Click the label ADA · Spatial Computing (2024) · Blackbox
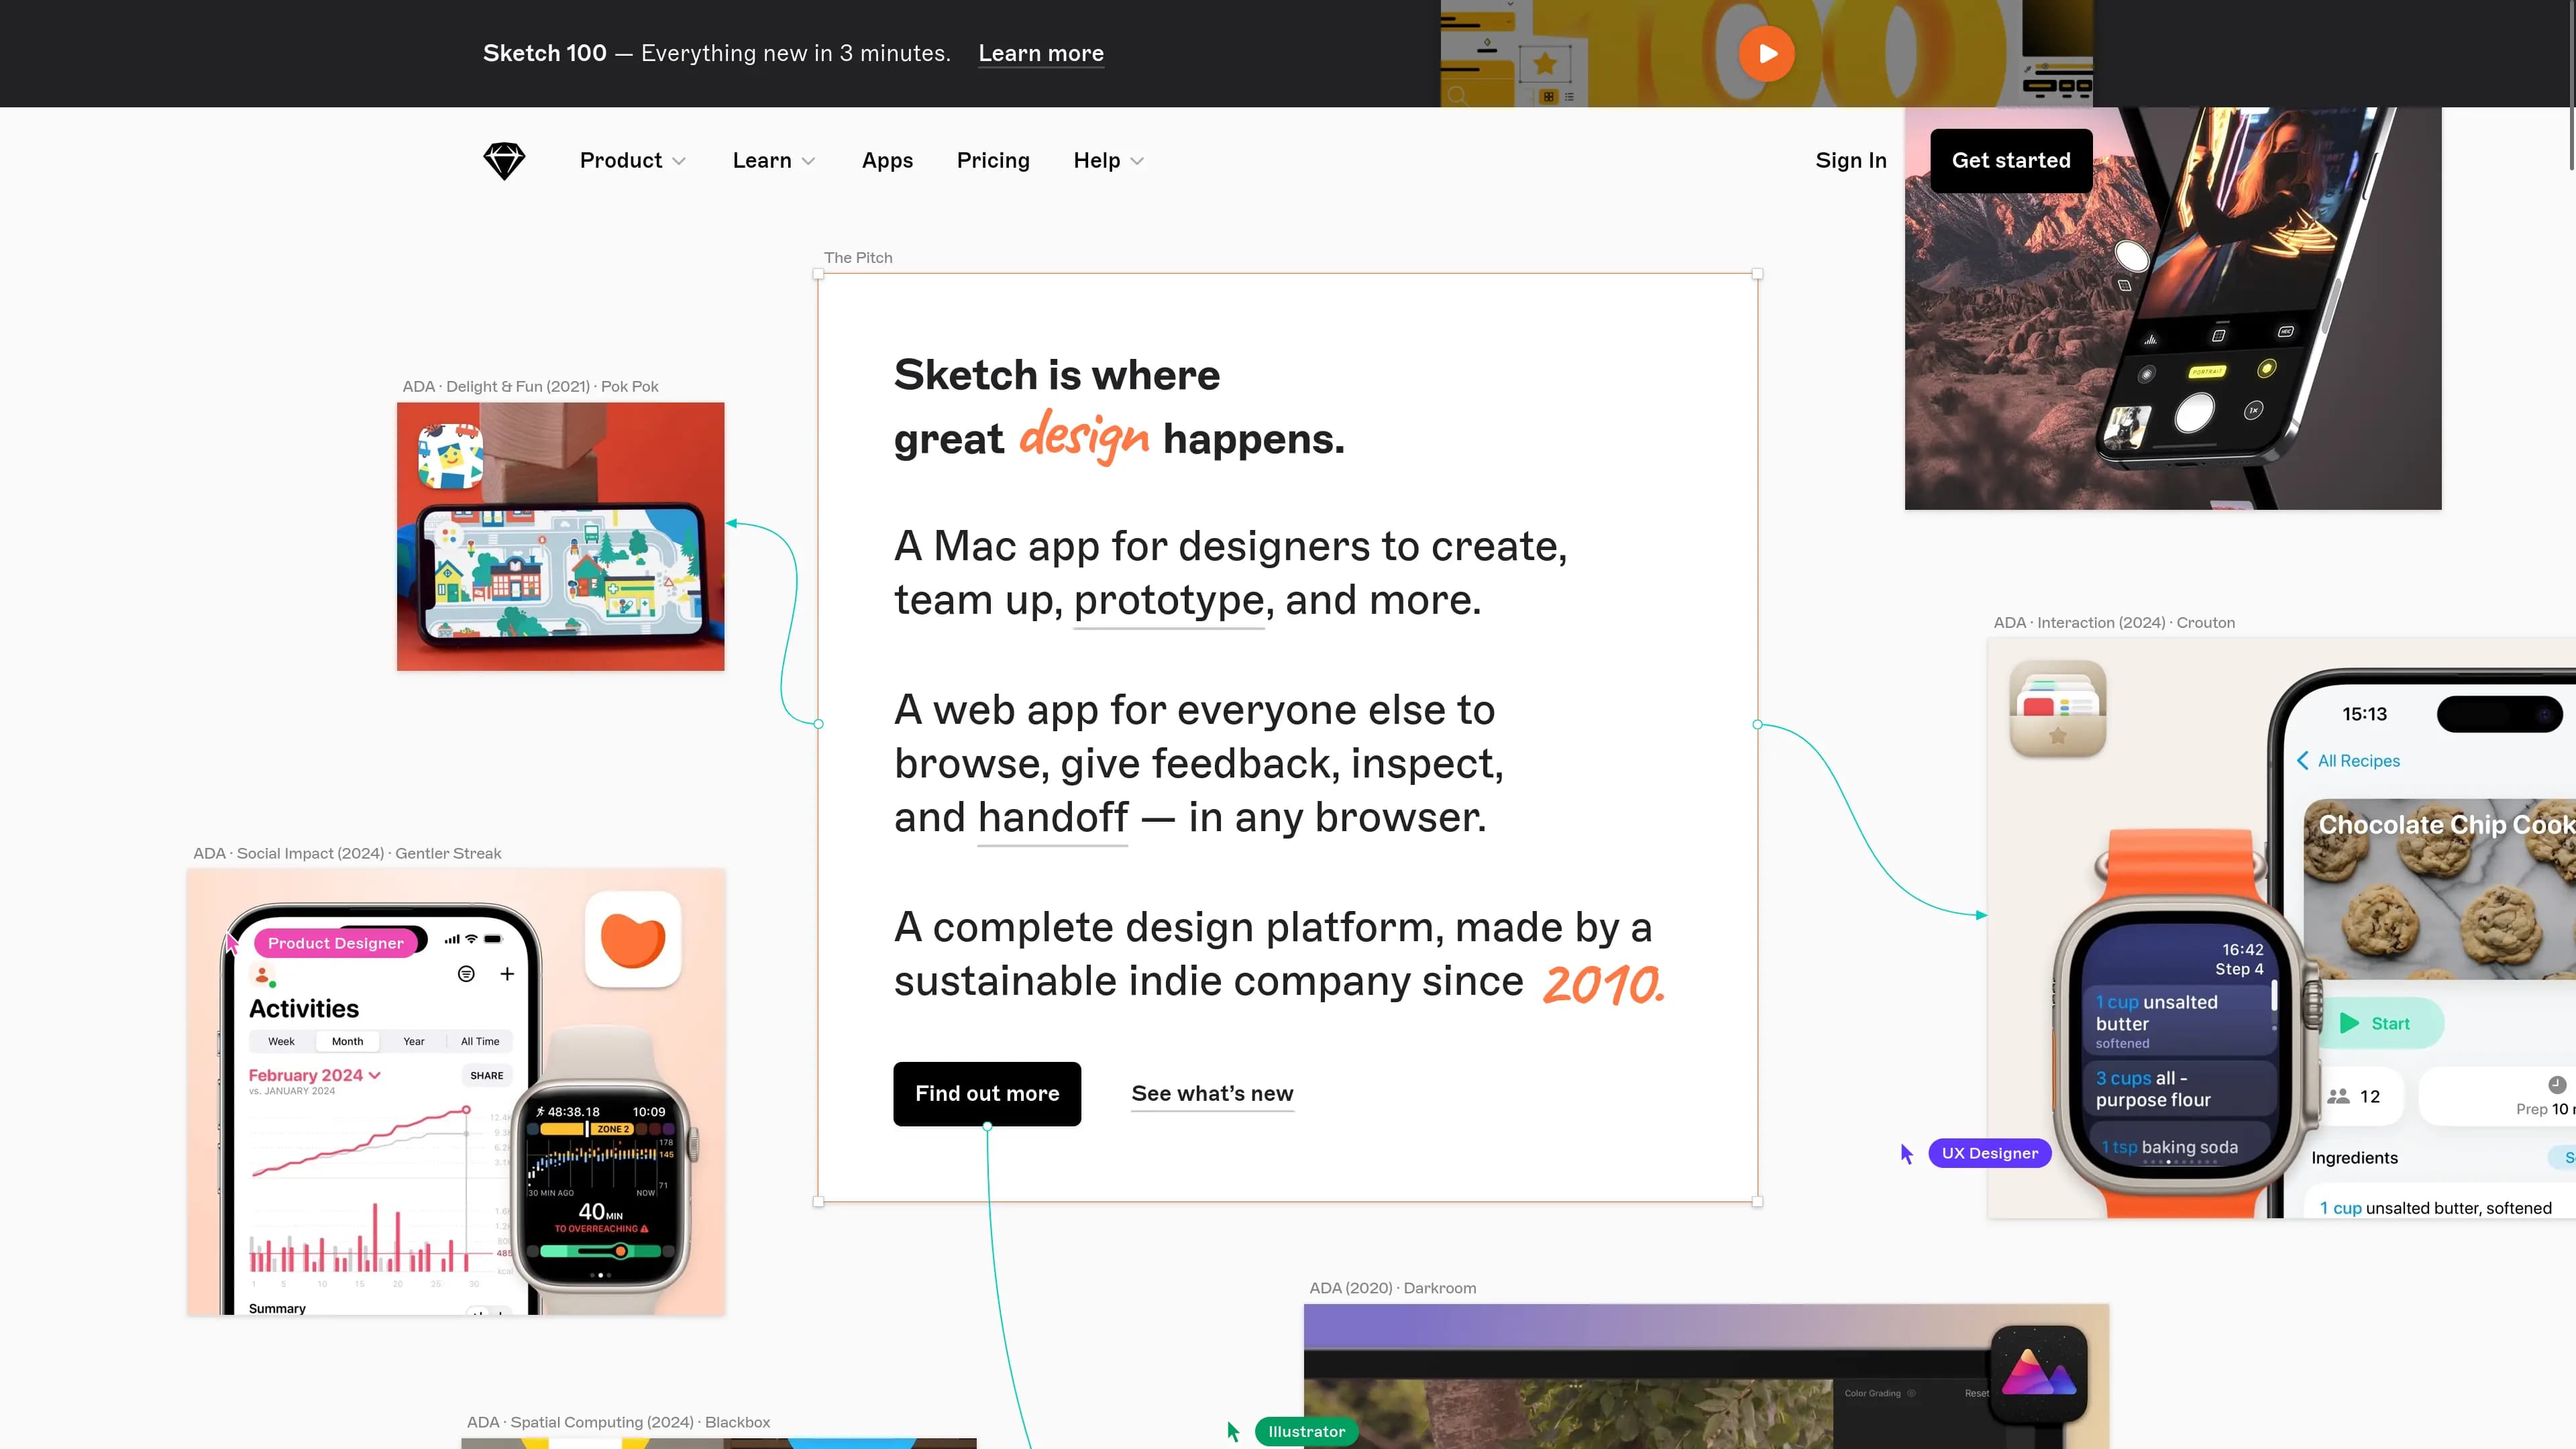 click(x=618, y=1422)
